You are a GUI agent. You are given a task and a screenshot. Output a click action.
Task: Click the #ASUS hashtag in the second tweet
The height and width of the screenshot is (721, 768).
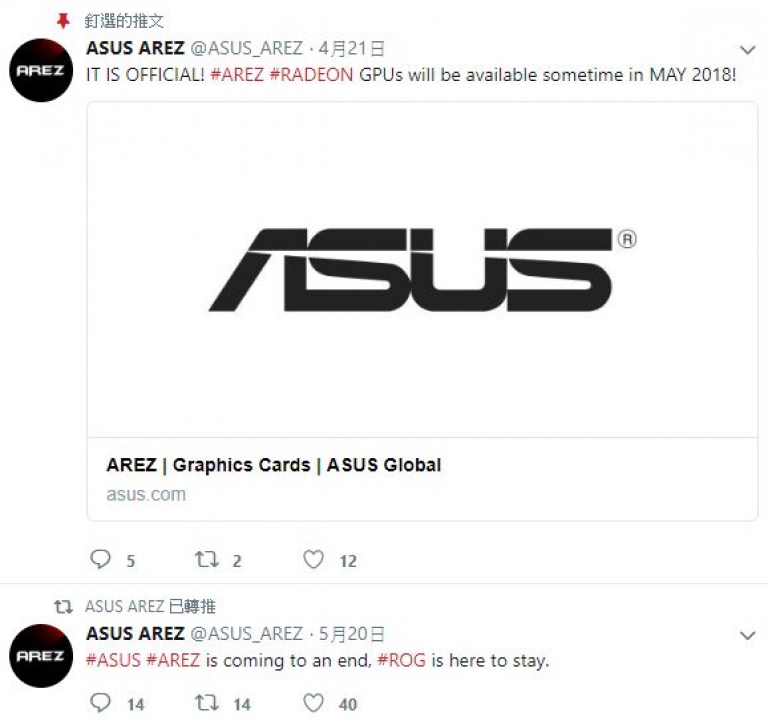coord(113,660)
